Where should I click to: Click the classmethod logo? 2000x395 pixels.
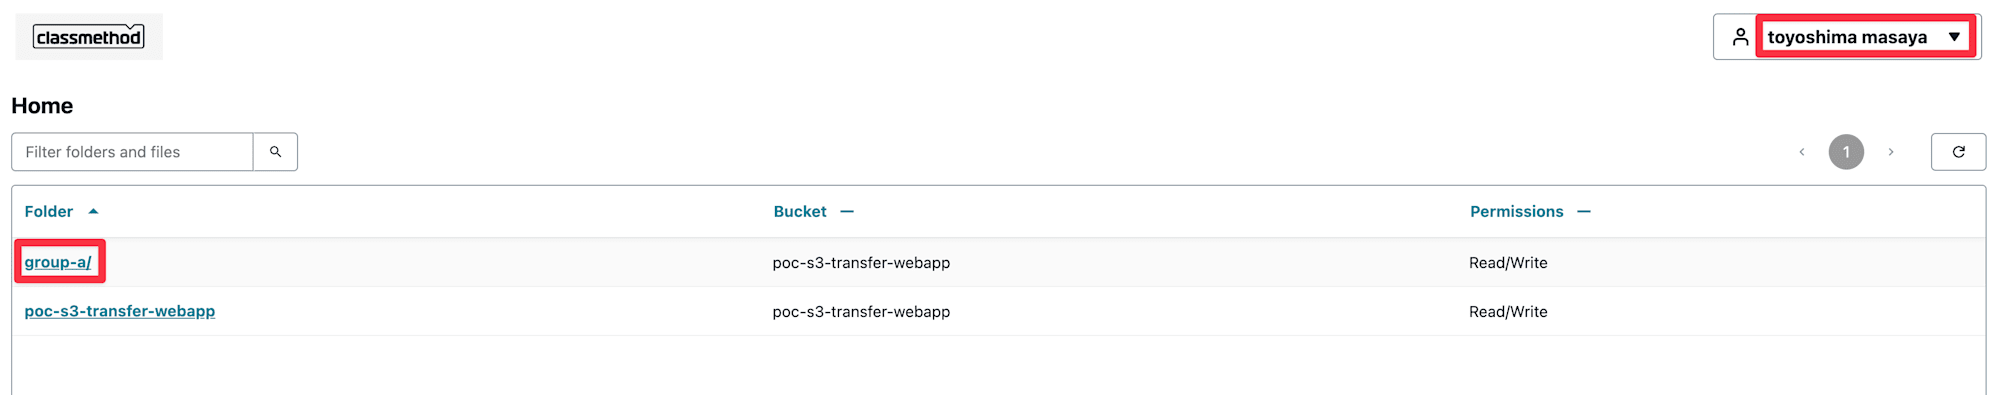89,37
